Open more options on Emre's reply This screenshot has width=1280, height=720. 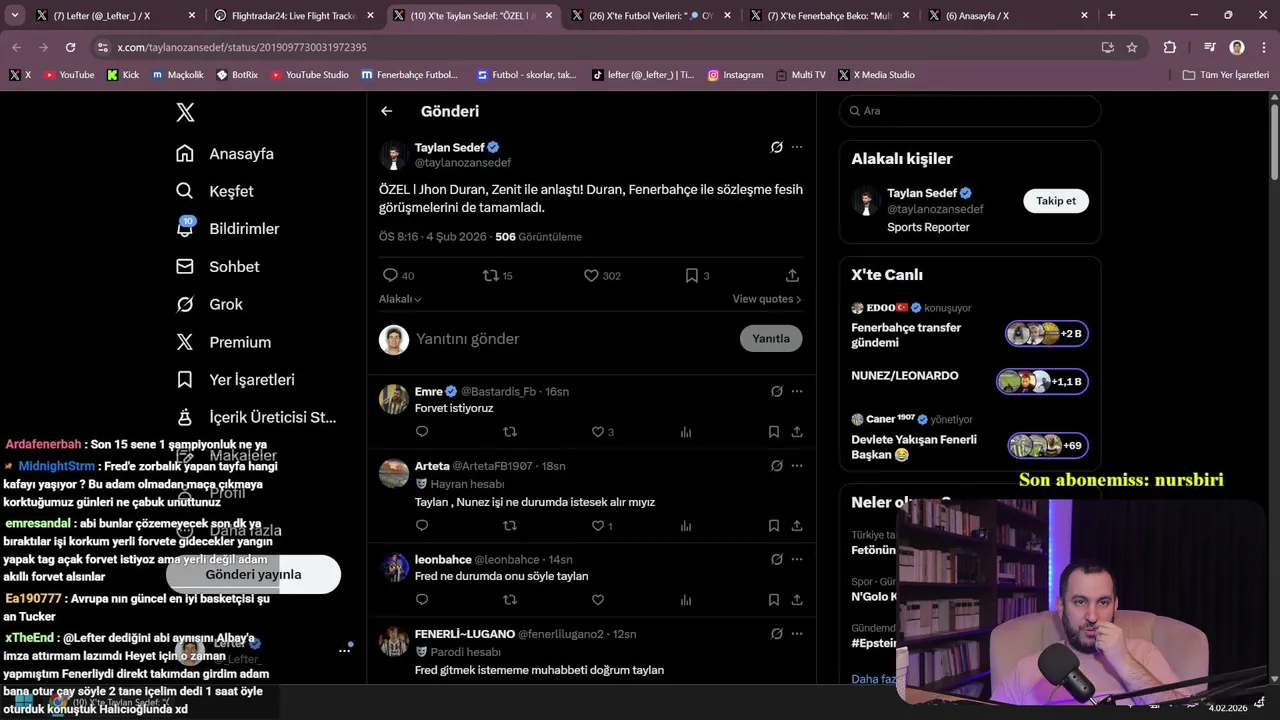coord(797,391)
